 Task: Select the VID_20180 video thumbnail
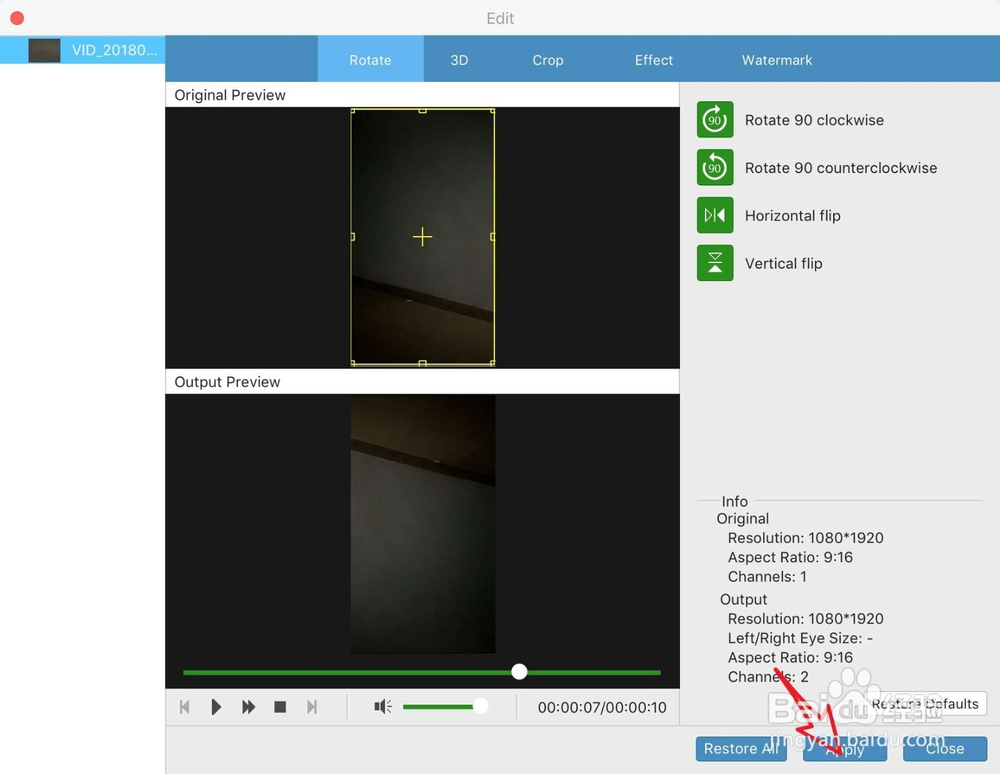coord(44,50)
